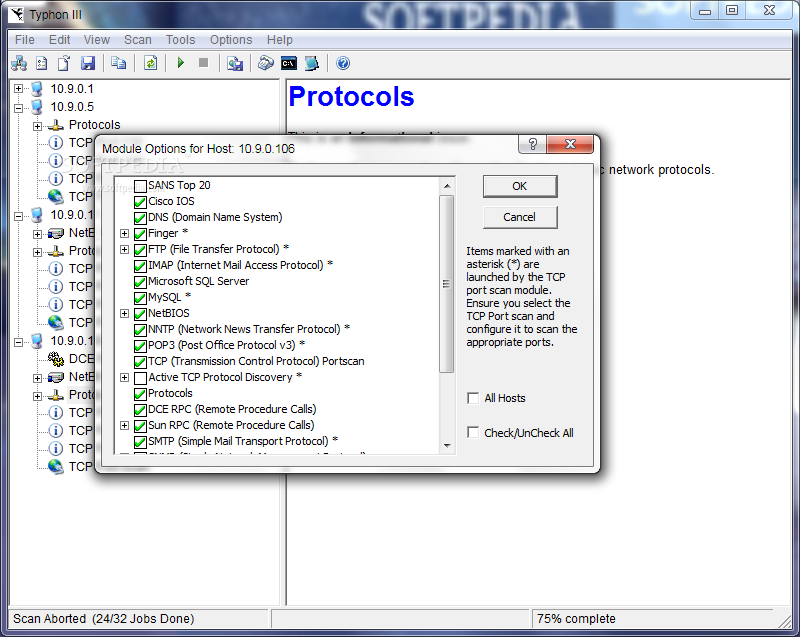
Task: Click the copy pages toolbar icon
Action: point(118,63)
